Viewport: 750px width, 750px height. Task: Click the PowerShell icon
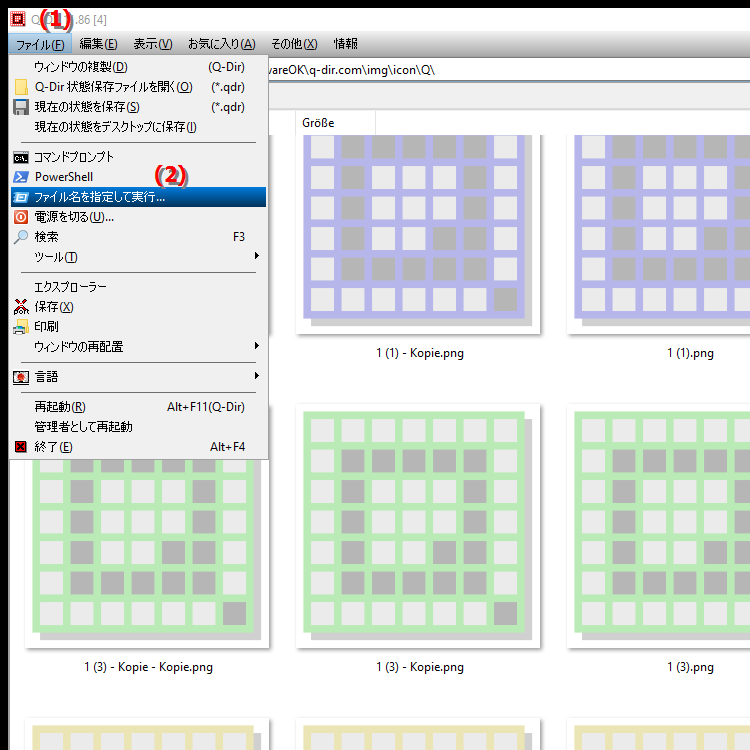tap(21, 177)
